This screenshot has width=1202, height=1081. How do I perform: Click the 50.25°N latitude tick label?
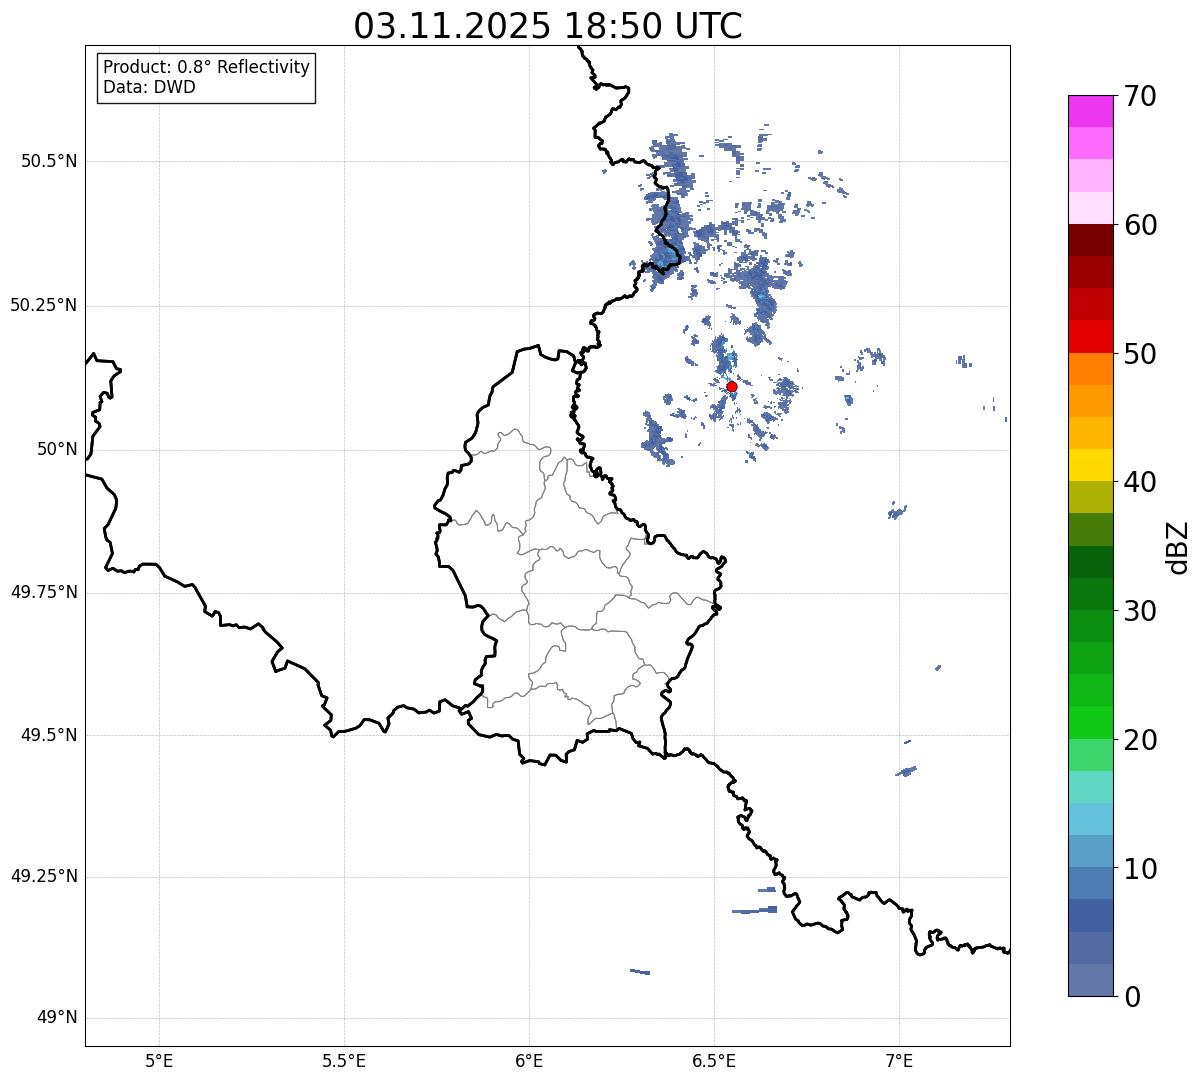click(43, 305)
